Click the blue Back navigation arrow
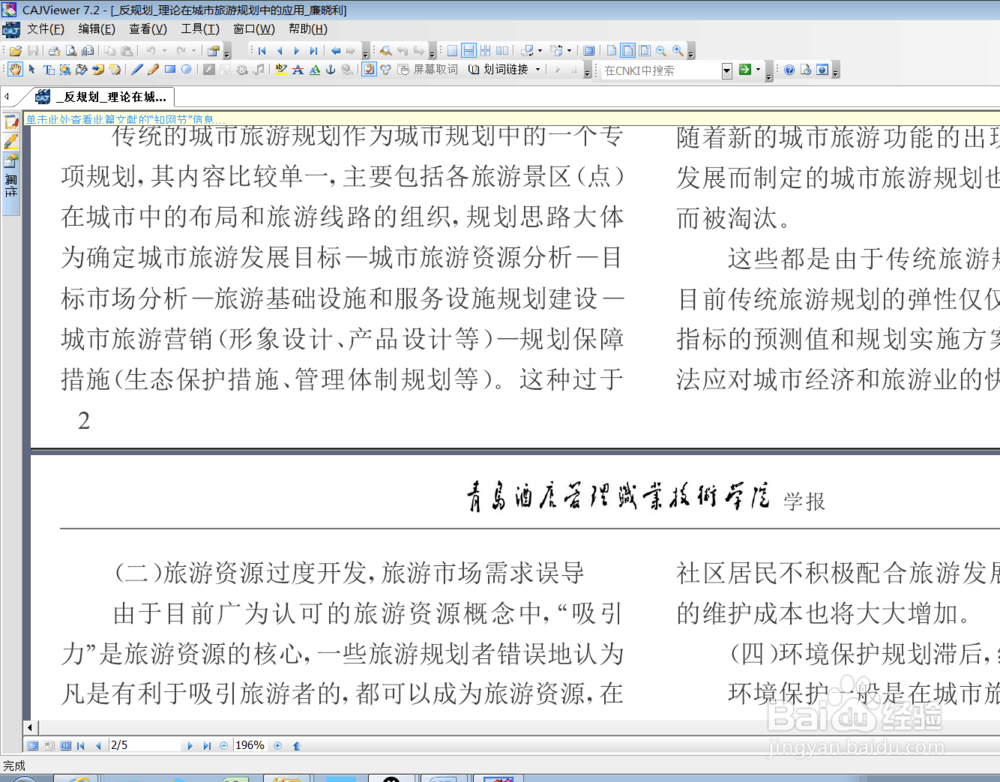The image size is (1000, 782). tap(335, 50)
